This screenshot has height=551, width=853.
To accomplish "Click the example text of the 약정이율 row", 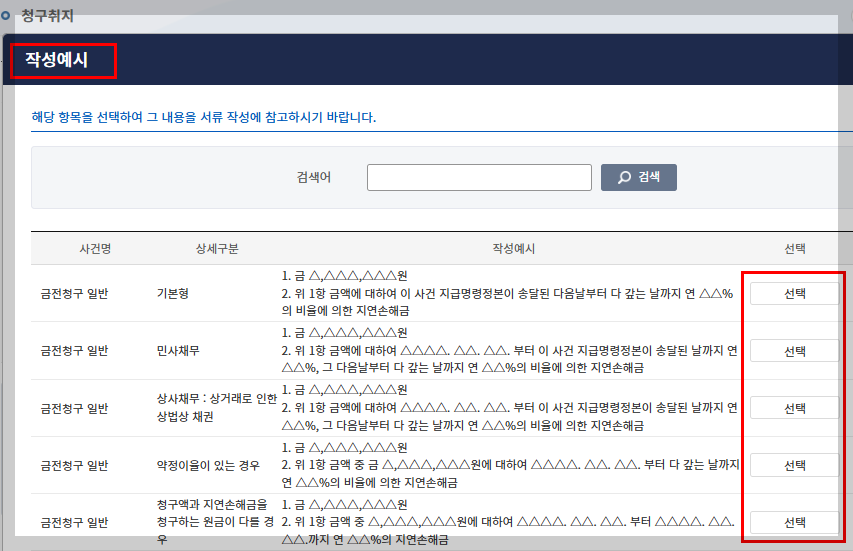I will coord(511,466).
